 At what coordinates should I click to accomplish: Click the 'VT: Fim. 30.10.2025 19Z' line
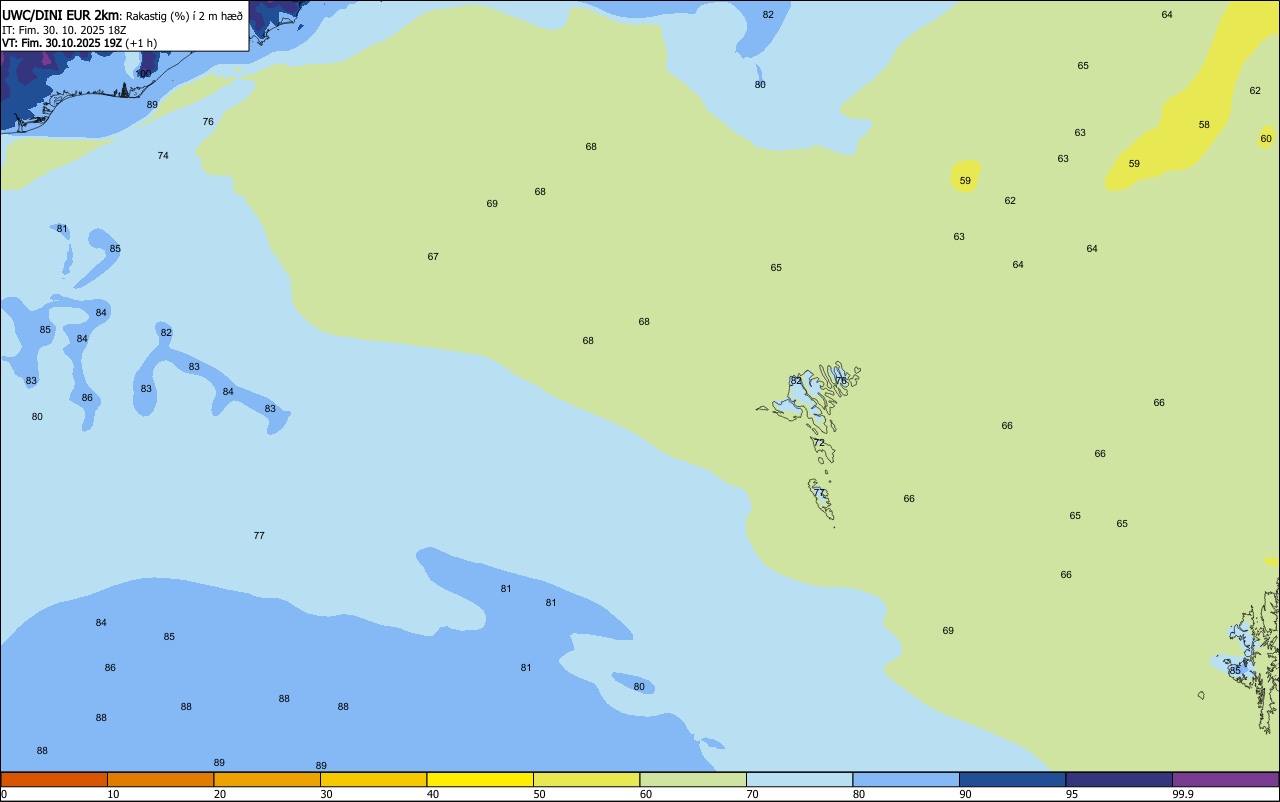click(62, 43)
